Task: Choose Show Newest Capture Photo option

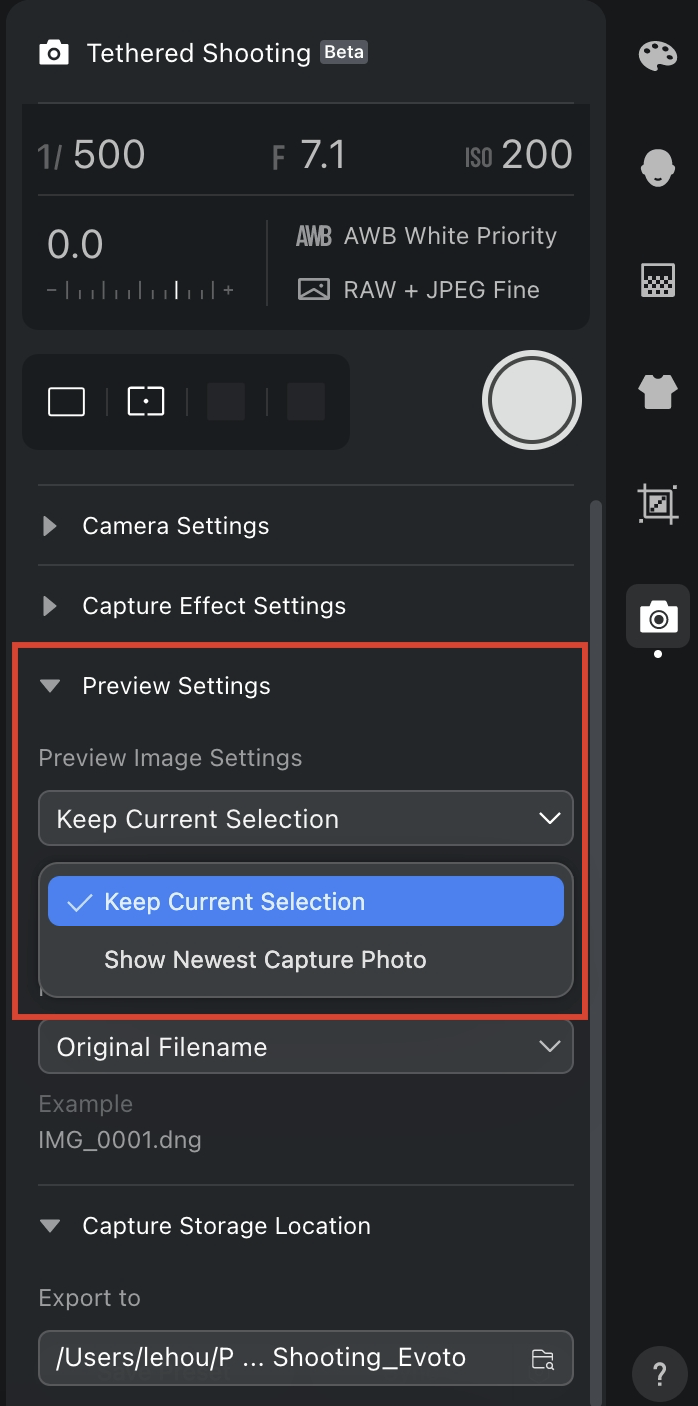Action: [x=306, y=960]
